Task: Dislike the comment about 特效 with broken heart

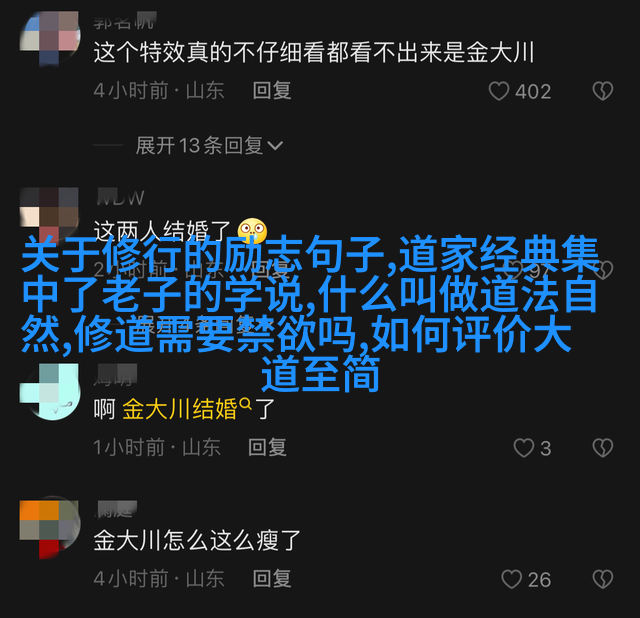Action: [603, 91]
